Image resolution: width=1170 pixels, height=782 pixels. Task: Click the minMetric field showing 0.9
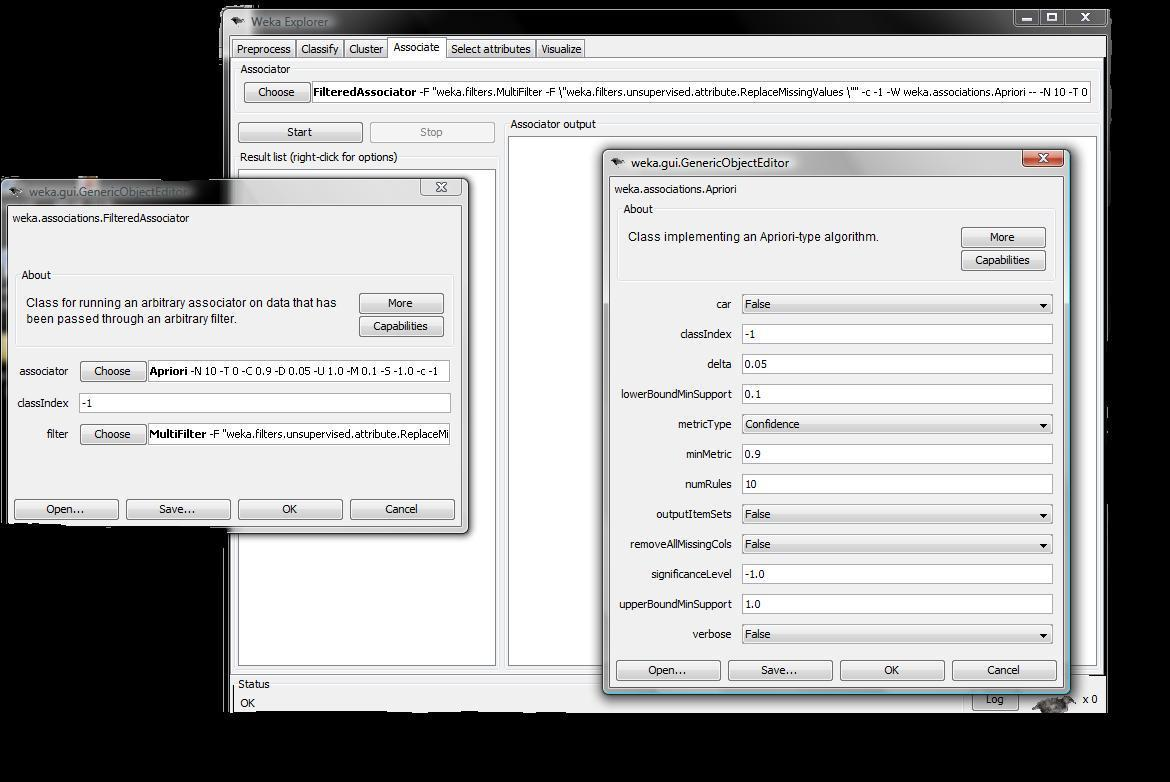pos(897,454)
